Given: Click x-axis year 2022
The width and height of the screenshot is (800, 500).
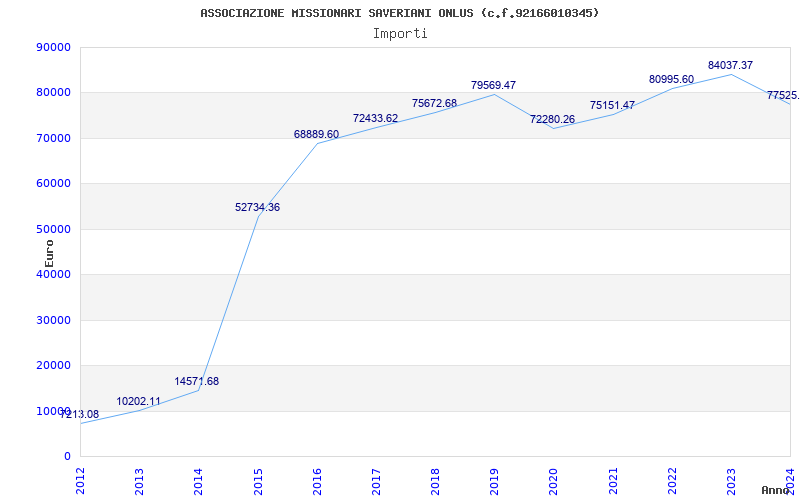Looking at the screenshot, I should (672, 482).
